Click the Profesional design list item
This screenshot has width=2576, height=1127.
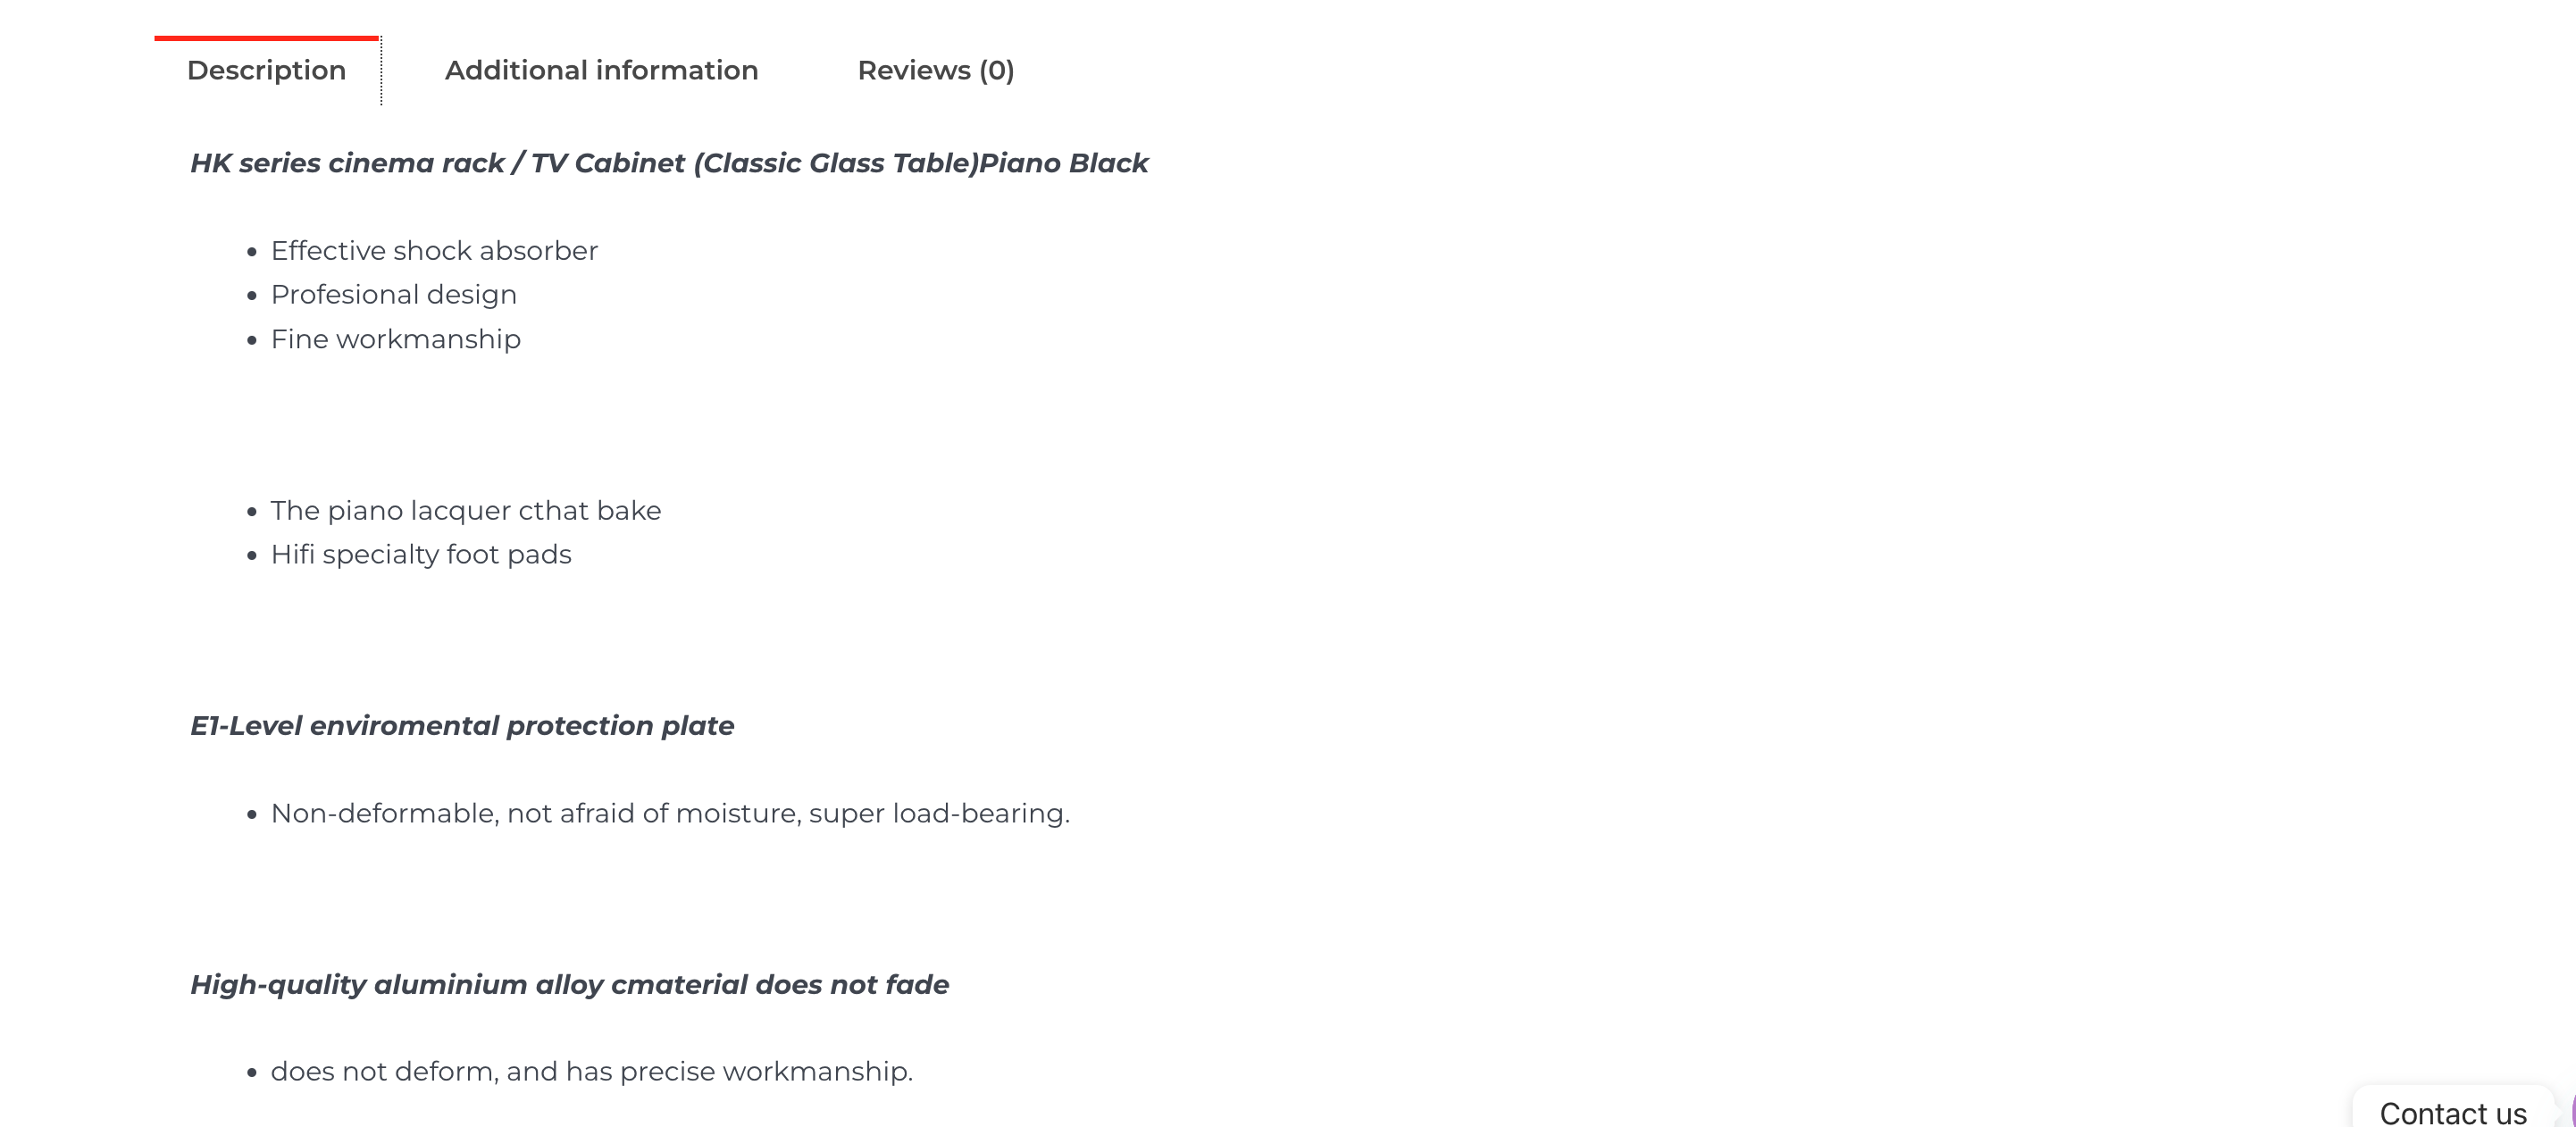(394, 295)
